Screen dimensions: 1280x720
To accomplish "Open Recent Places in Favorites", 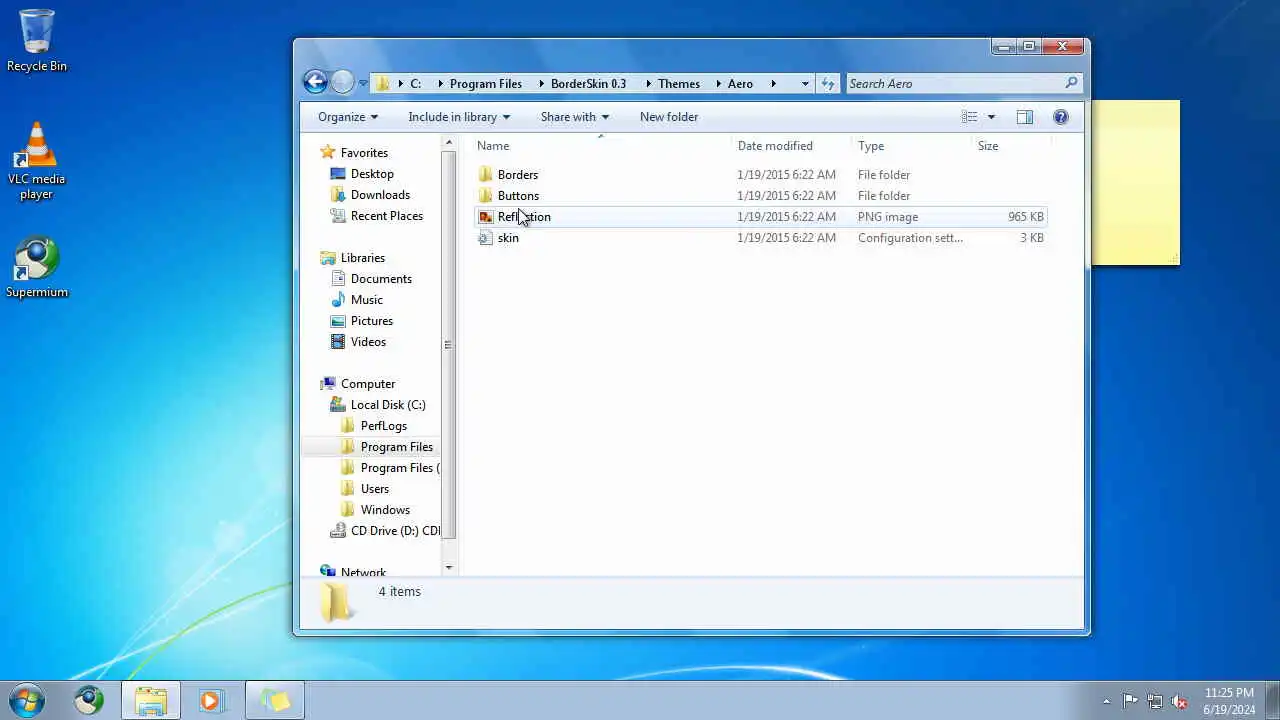I will tap(387, 216).
